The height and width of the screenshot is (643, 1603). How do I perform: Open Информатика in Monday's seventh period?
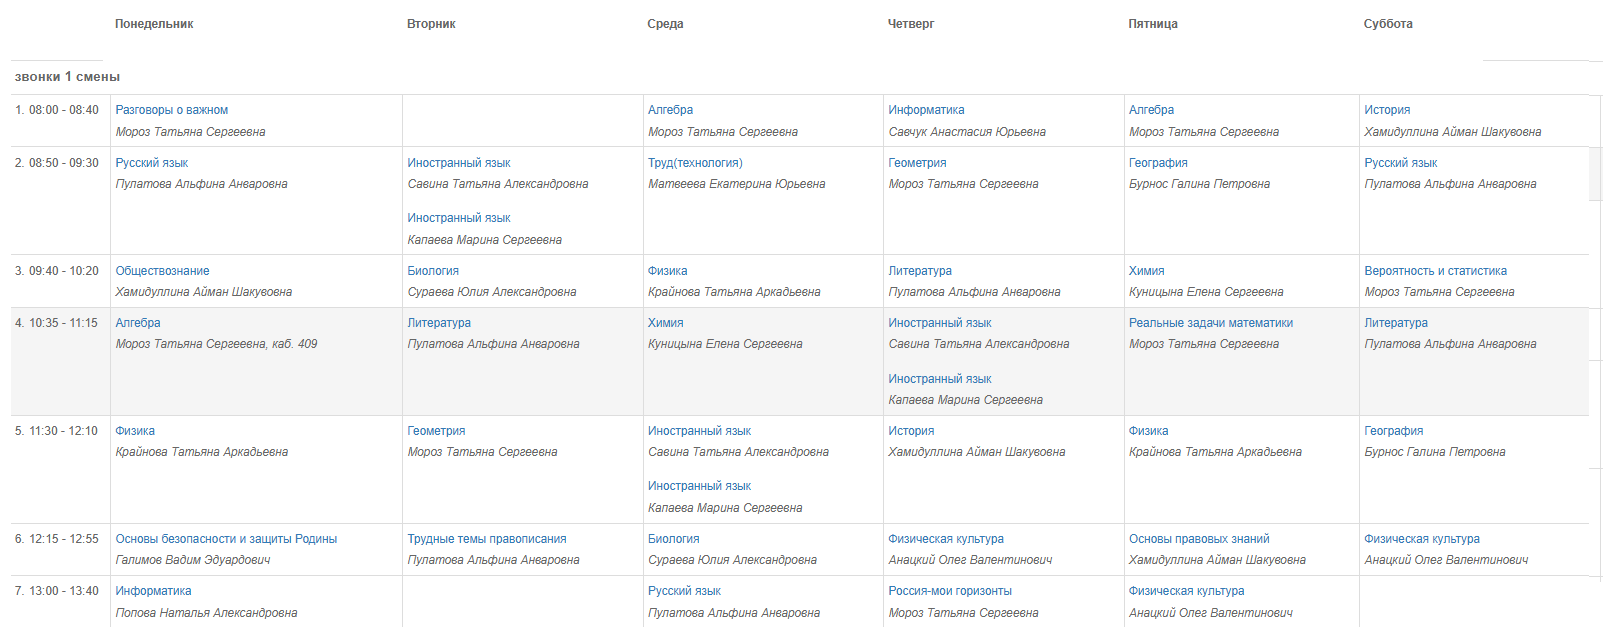tap(153, 591)
